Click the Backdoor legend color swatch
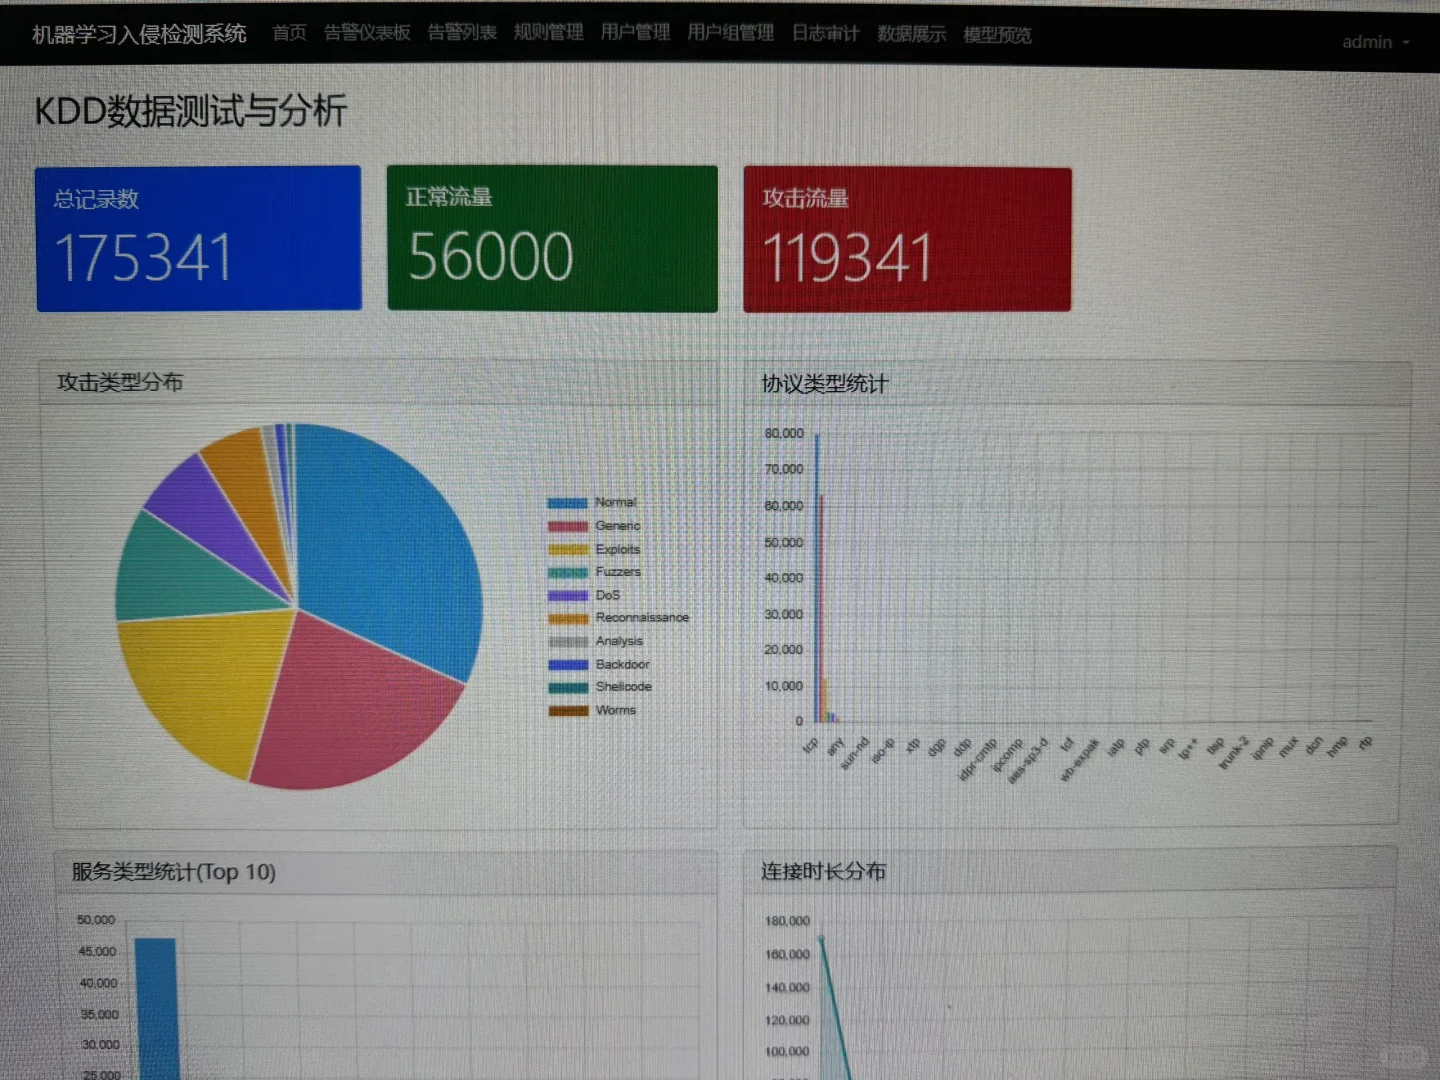The width and height of the screenshot is (1440, 1080). [568, 665]
